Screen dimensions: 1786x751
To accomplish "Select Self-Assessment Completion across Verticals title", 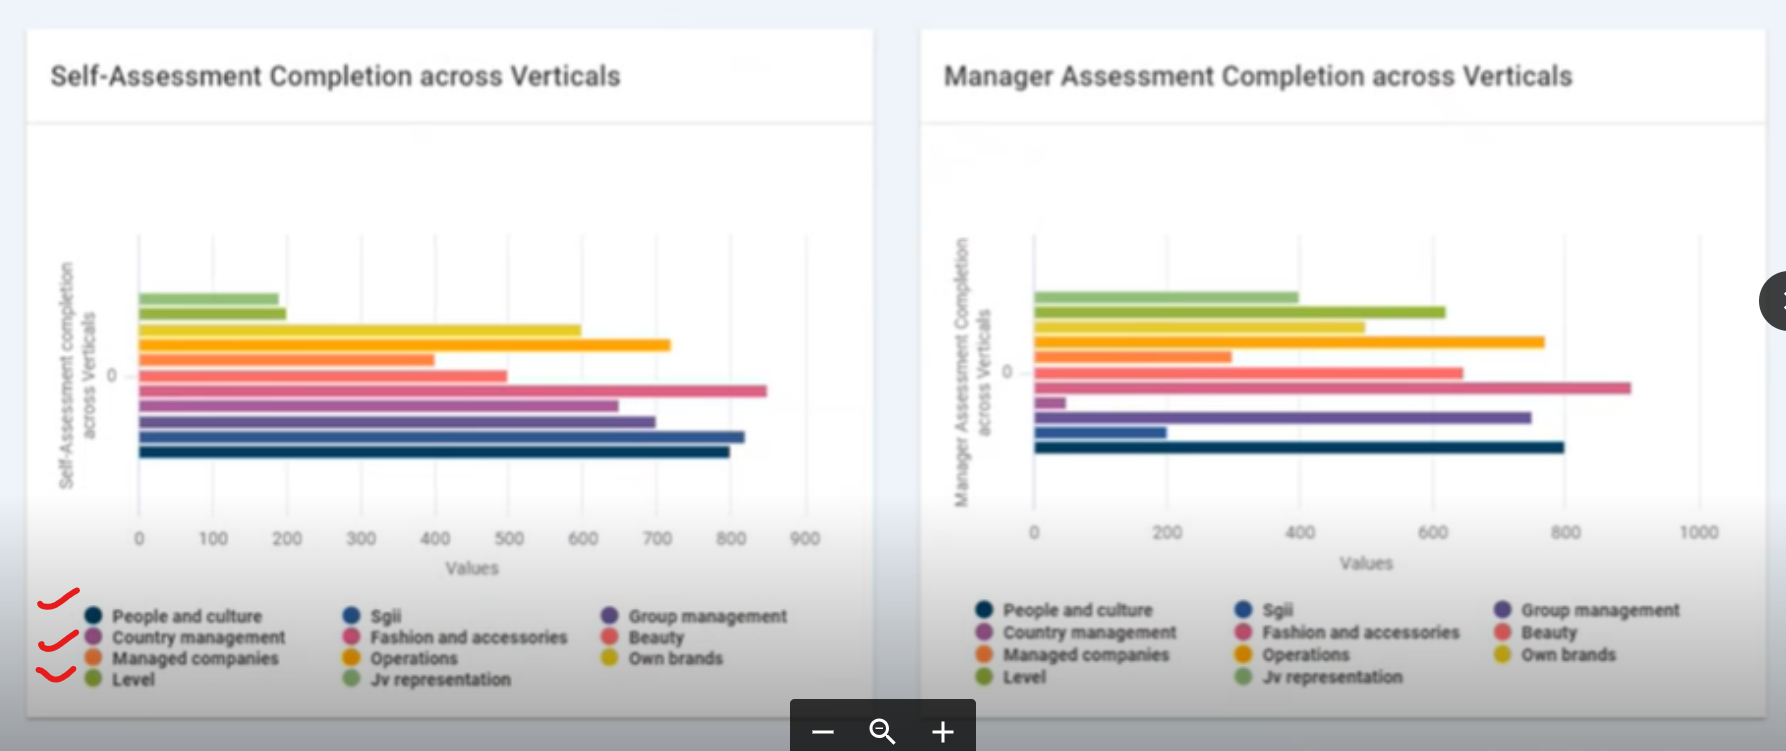I will click(335, 76).
